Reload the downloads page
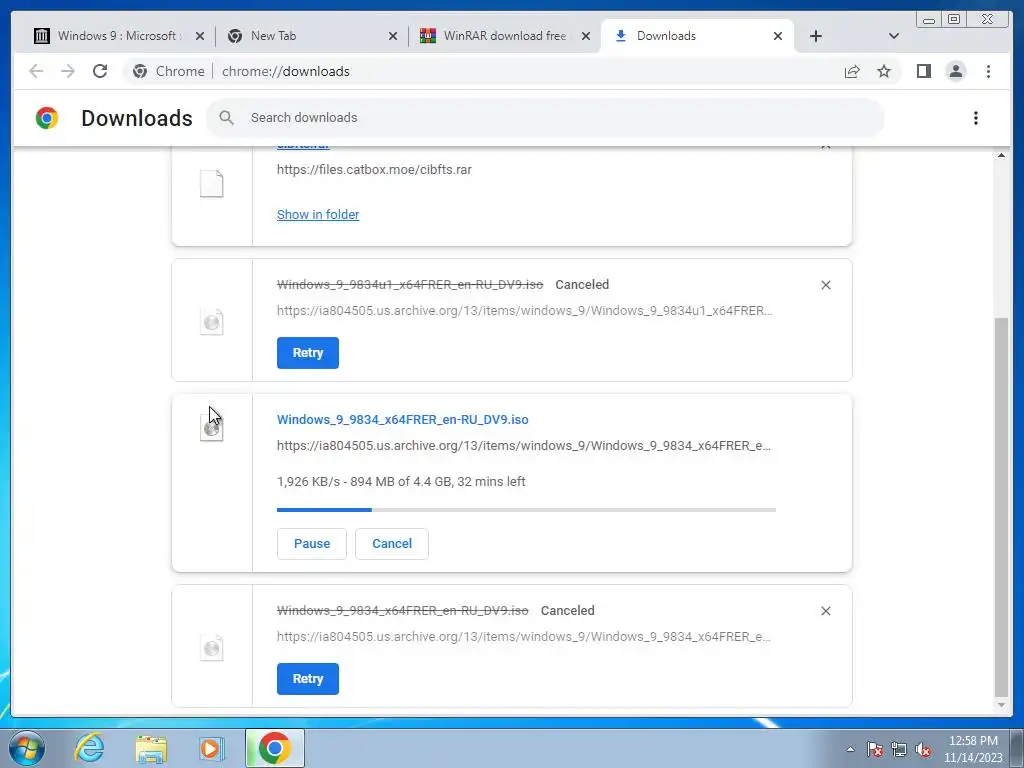 coord(100,71)
